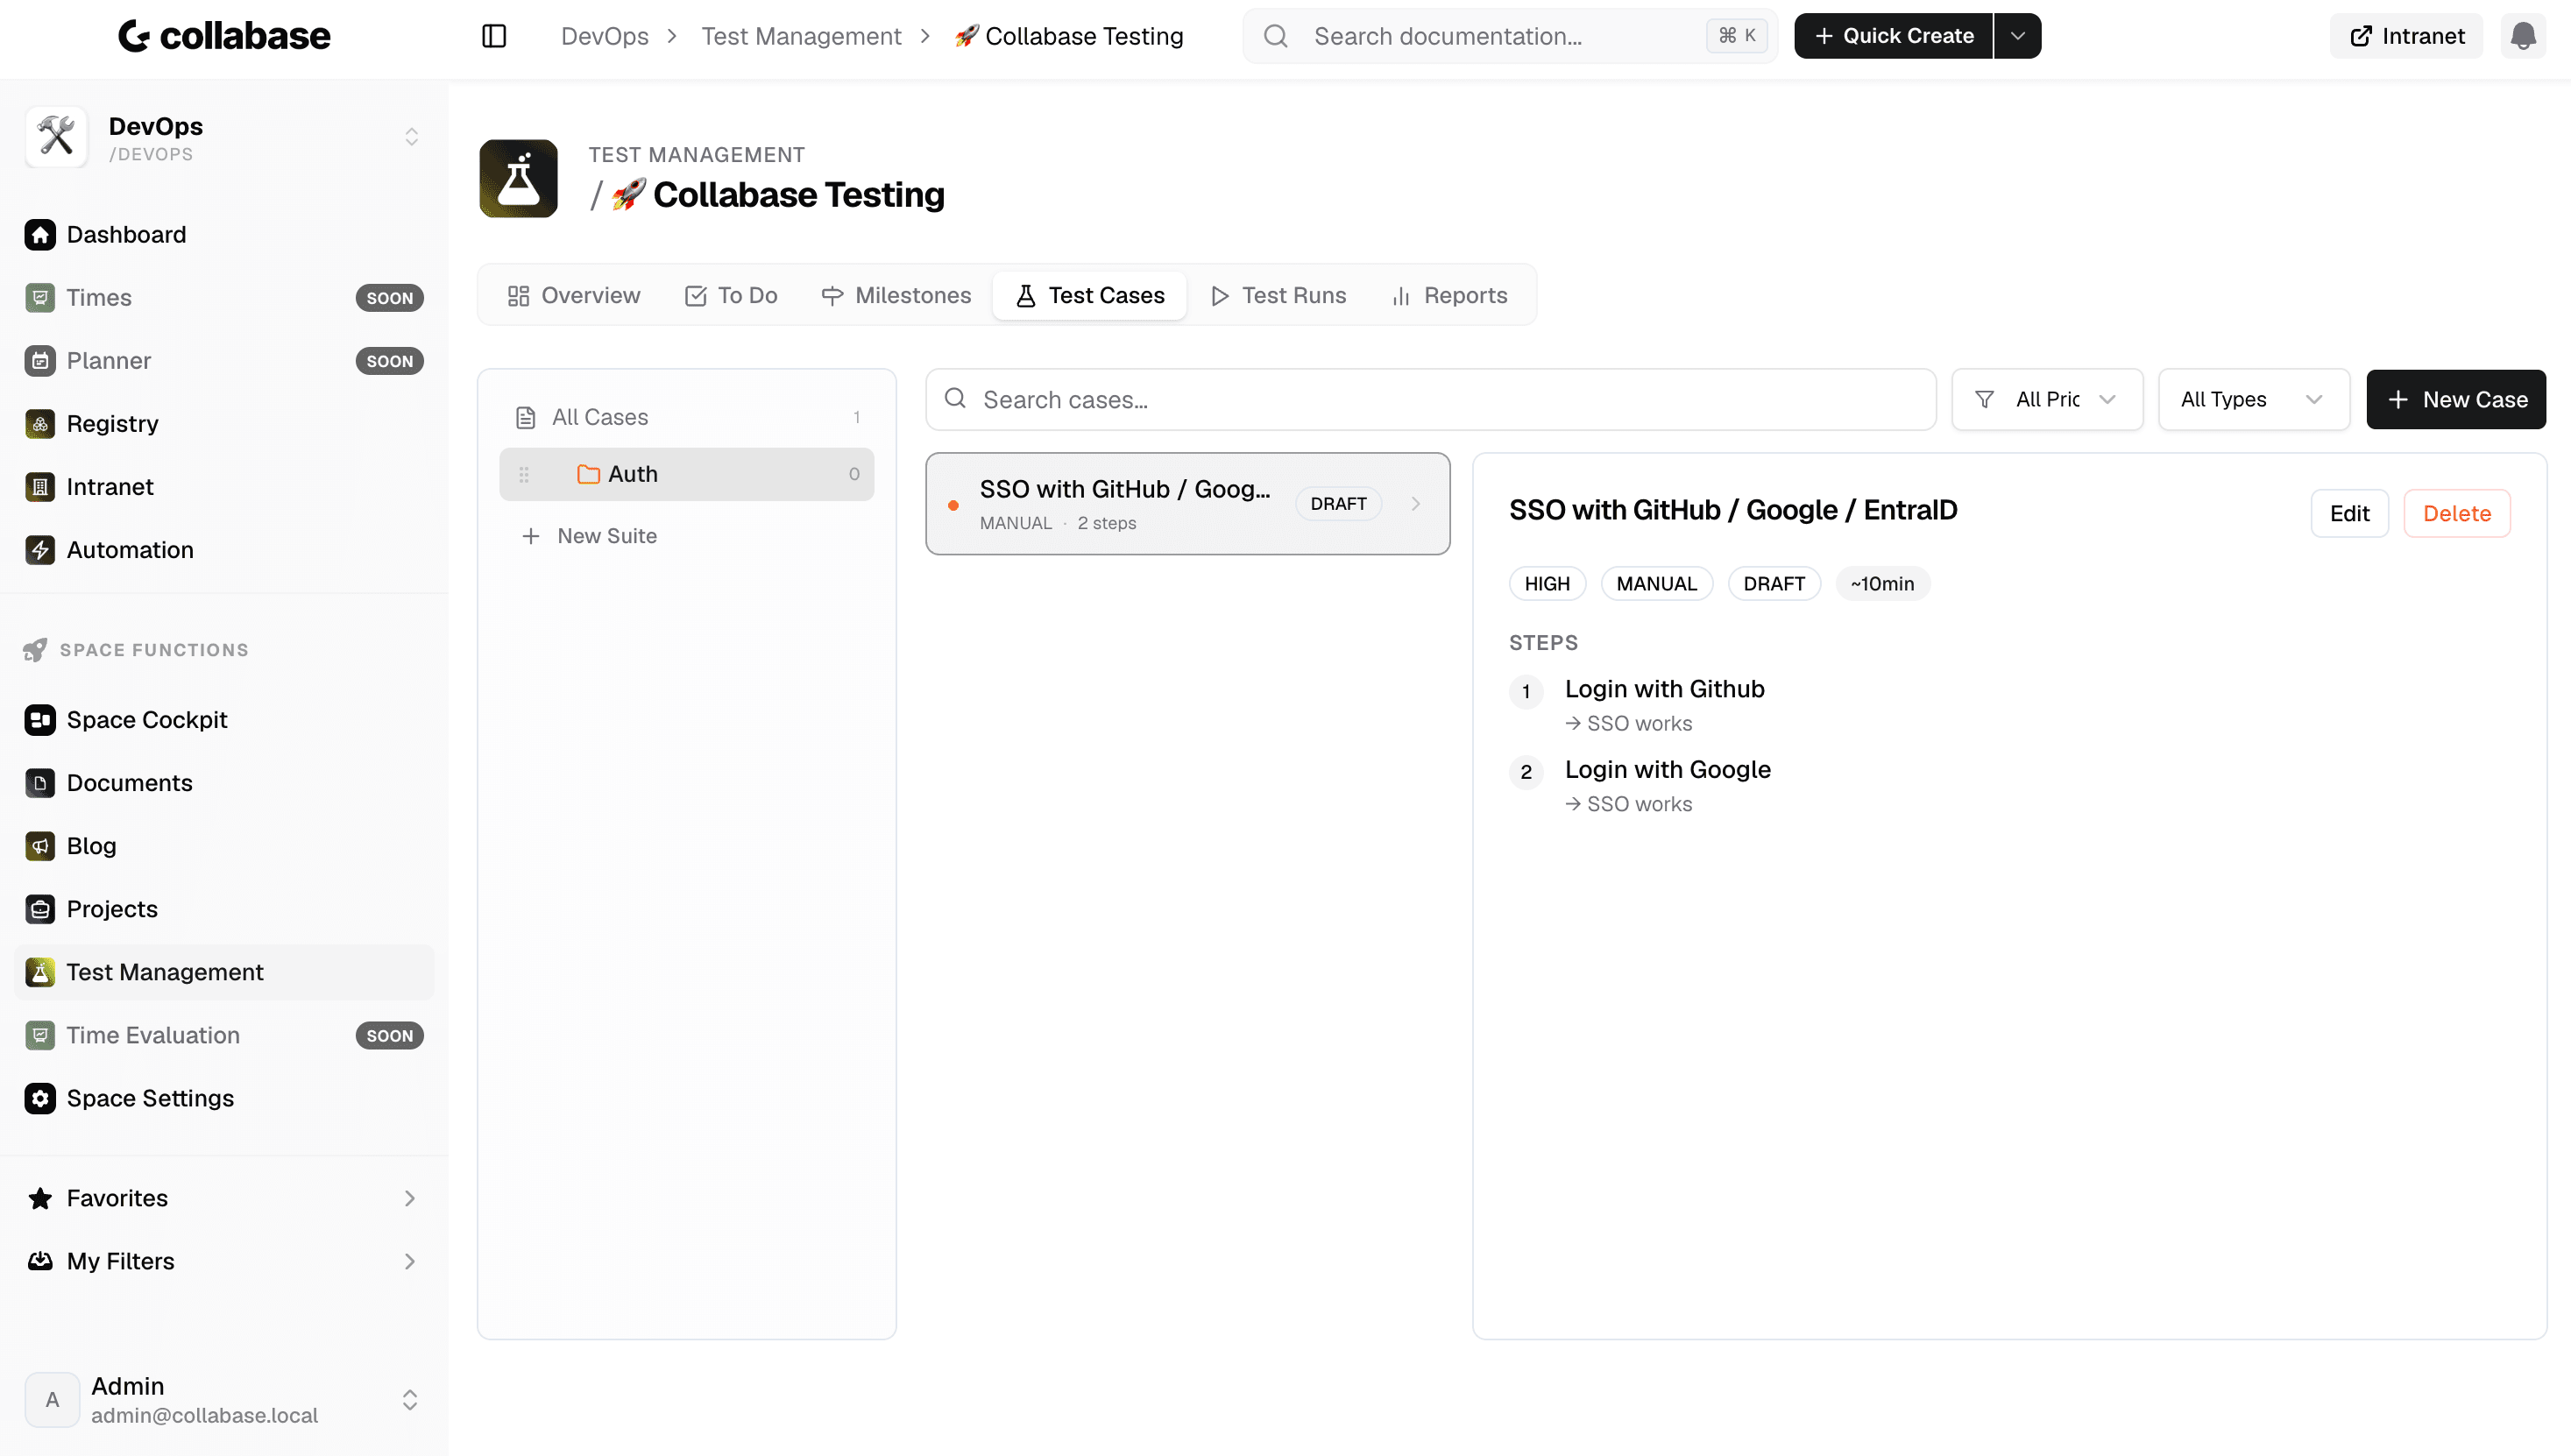Screen dimensions: 2571x1456
Task: Open the notifications bell
Action: tap(2522, 36)
